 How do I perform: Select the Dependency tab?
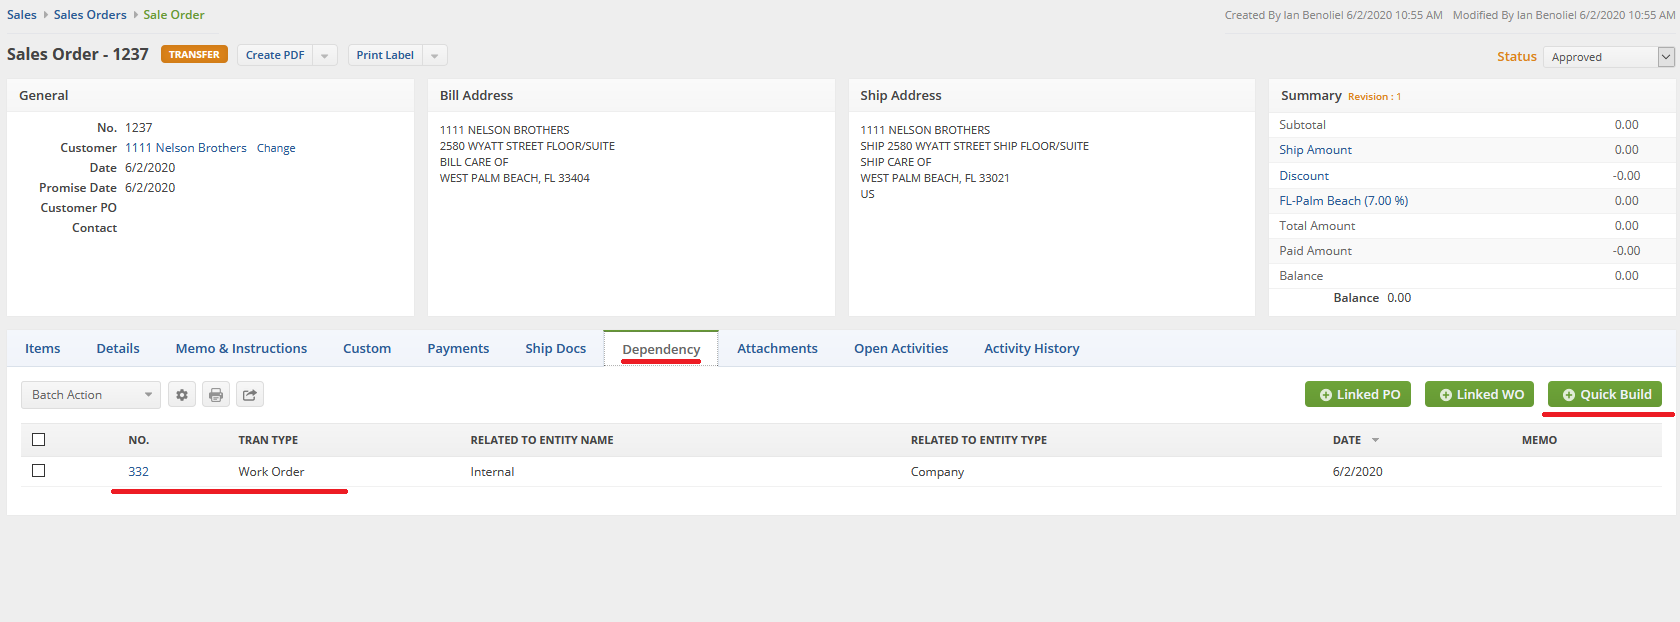coord(661,349)
